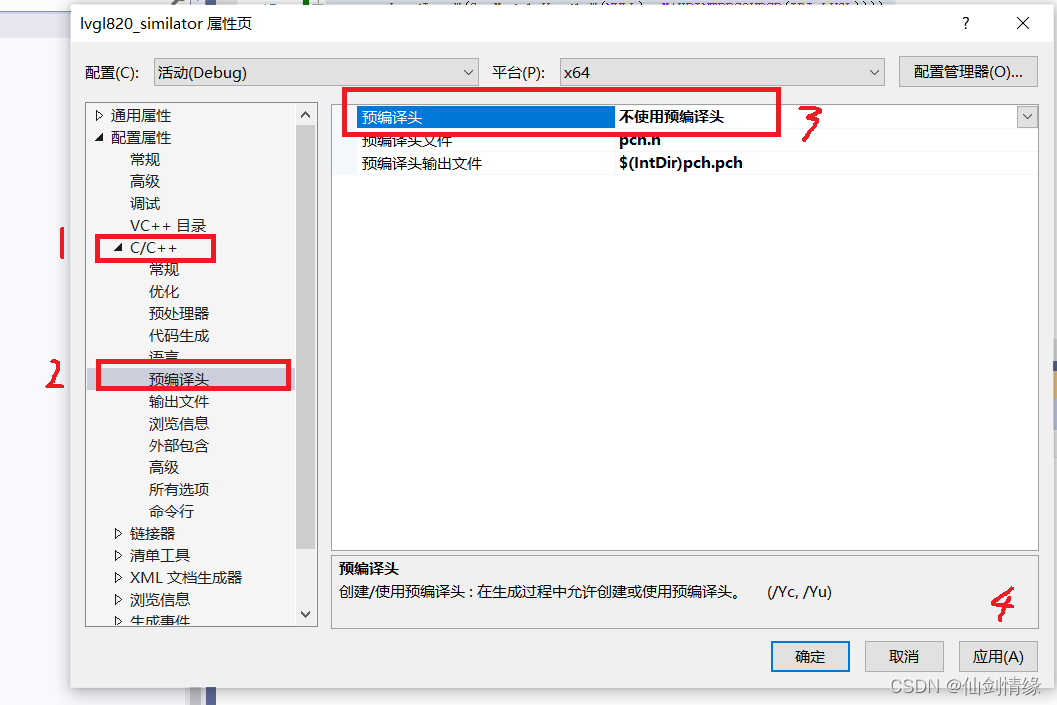Open the 配置 活动(Debug) dropdown
The height and width of the screenshot is (705, 1057).
pyautogui.click(x=315, y=72)
